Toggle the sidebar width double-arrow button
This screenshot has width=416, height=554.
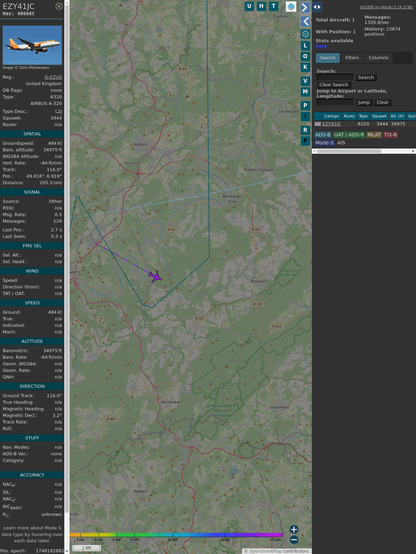317,7
